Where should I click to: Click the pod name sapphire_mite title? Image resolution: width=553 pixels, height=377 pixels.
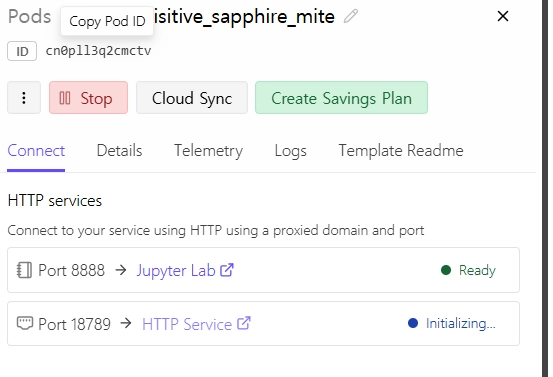244,17
